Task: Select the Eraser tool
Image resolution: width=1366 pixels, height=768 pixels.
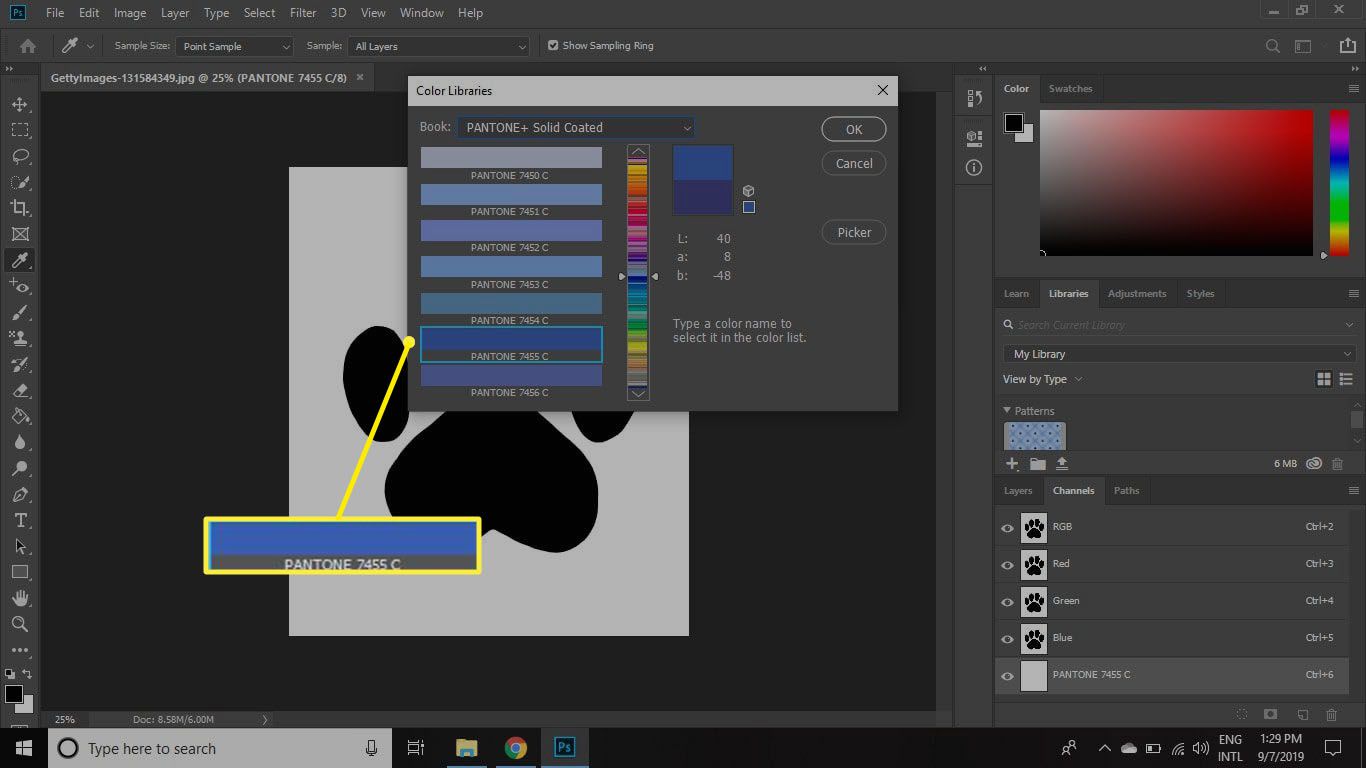Action: (x=20, y=391)
